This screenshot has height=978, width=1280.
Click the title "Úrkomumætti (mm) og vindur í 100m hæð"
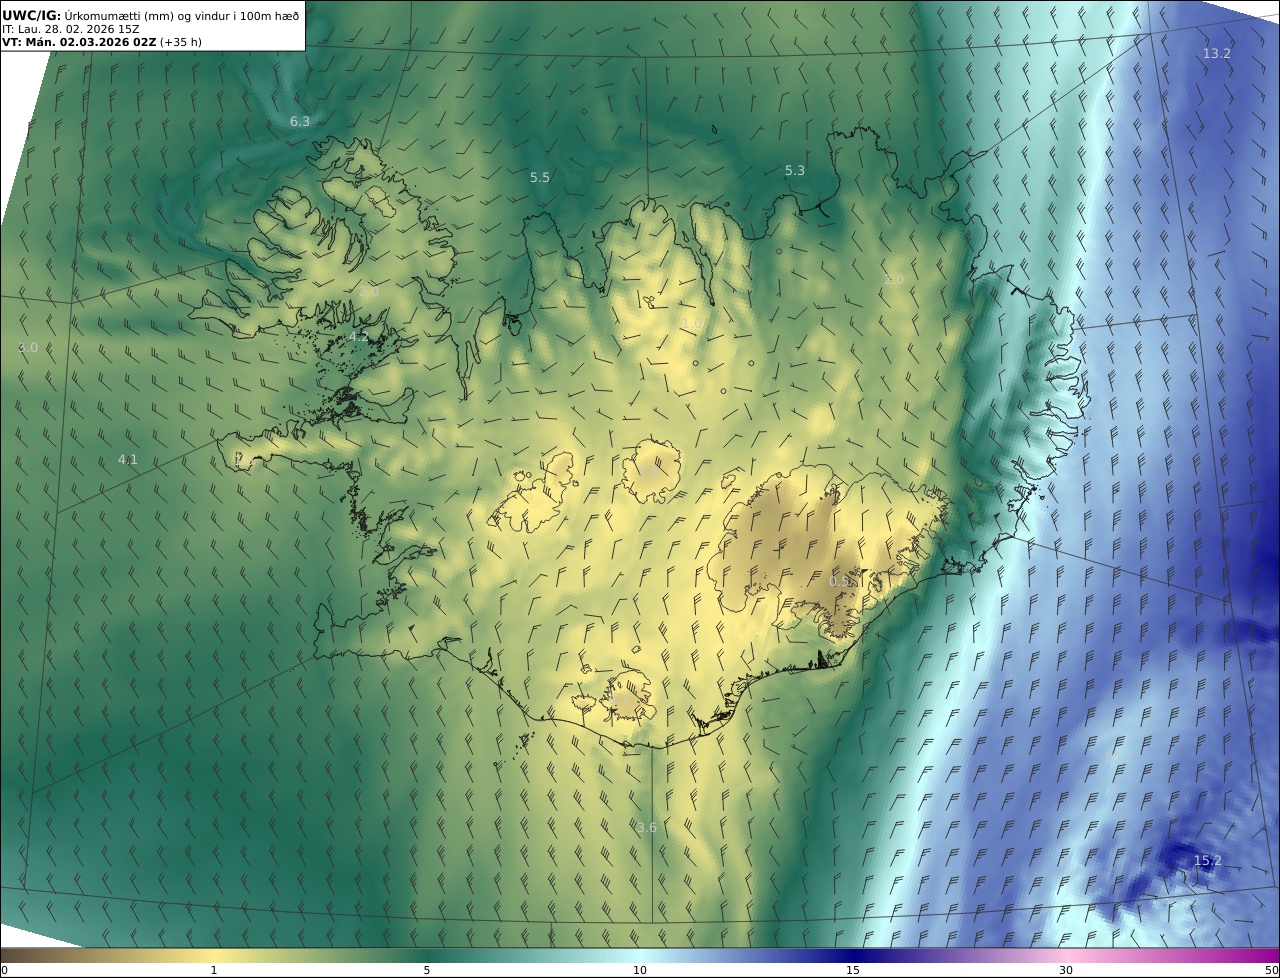point(181,15)
